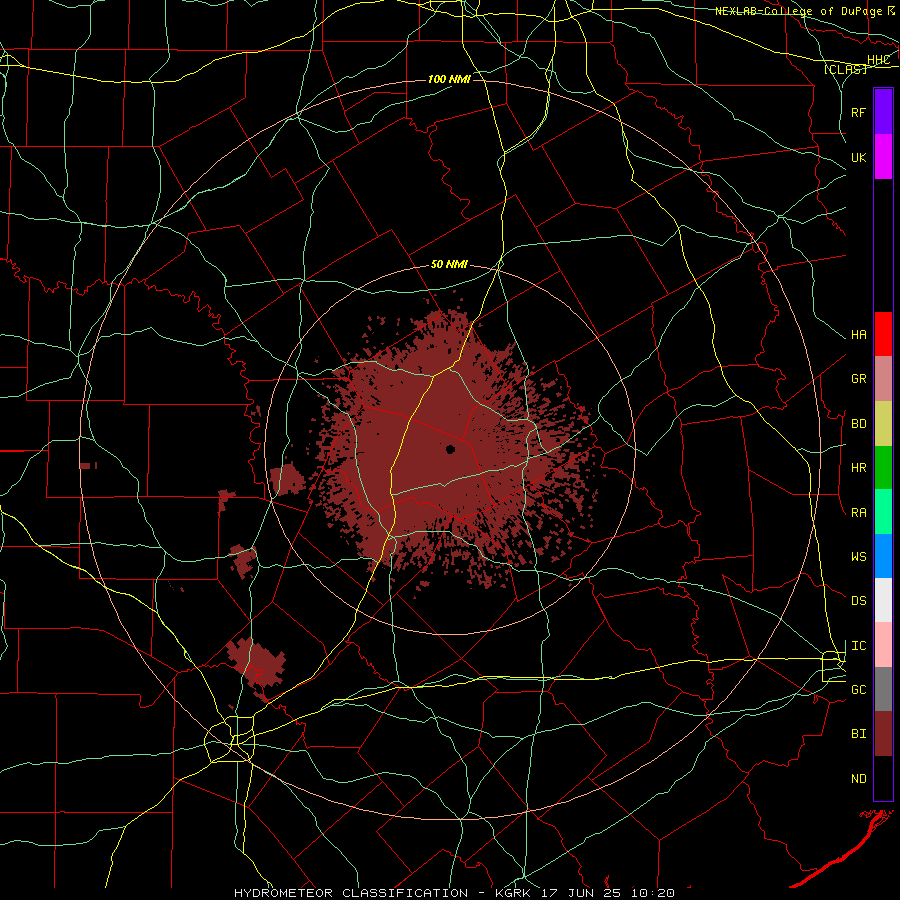Viewport: 900px width, 900px height.
Task: Click the black radar site dot
Action: (x=451, y=449)
